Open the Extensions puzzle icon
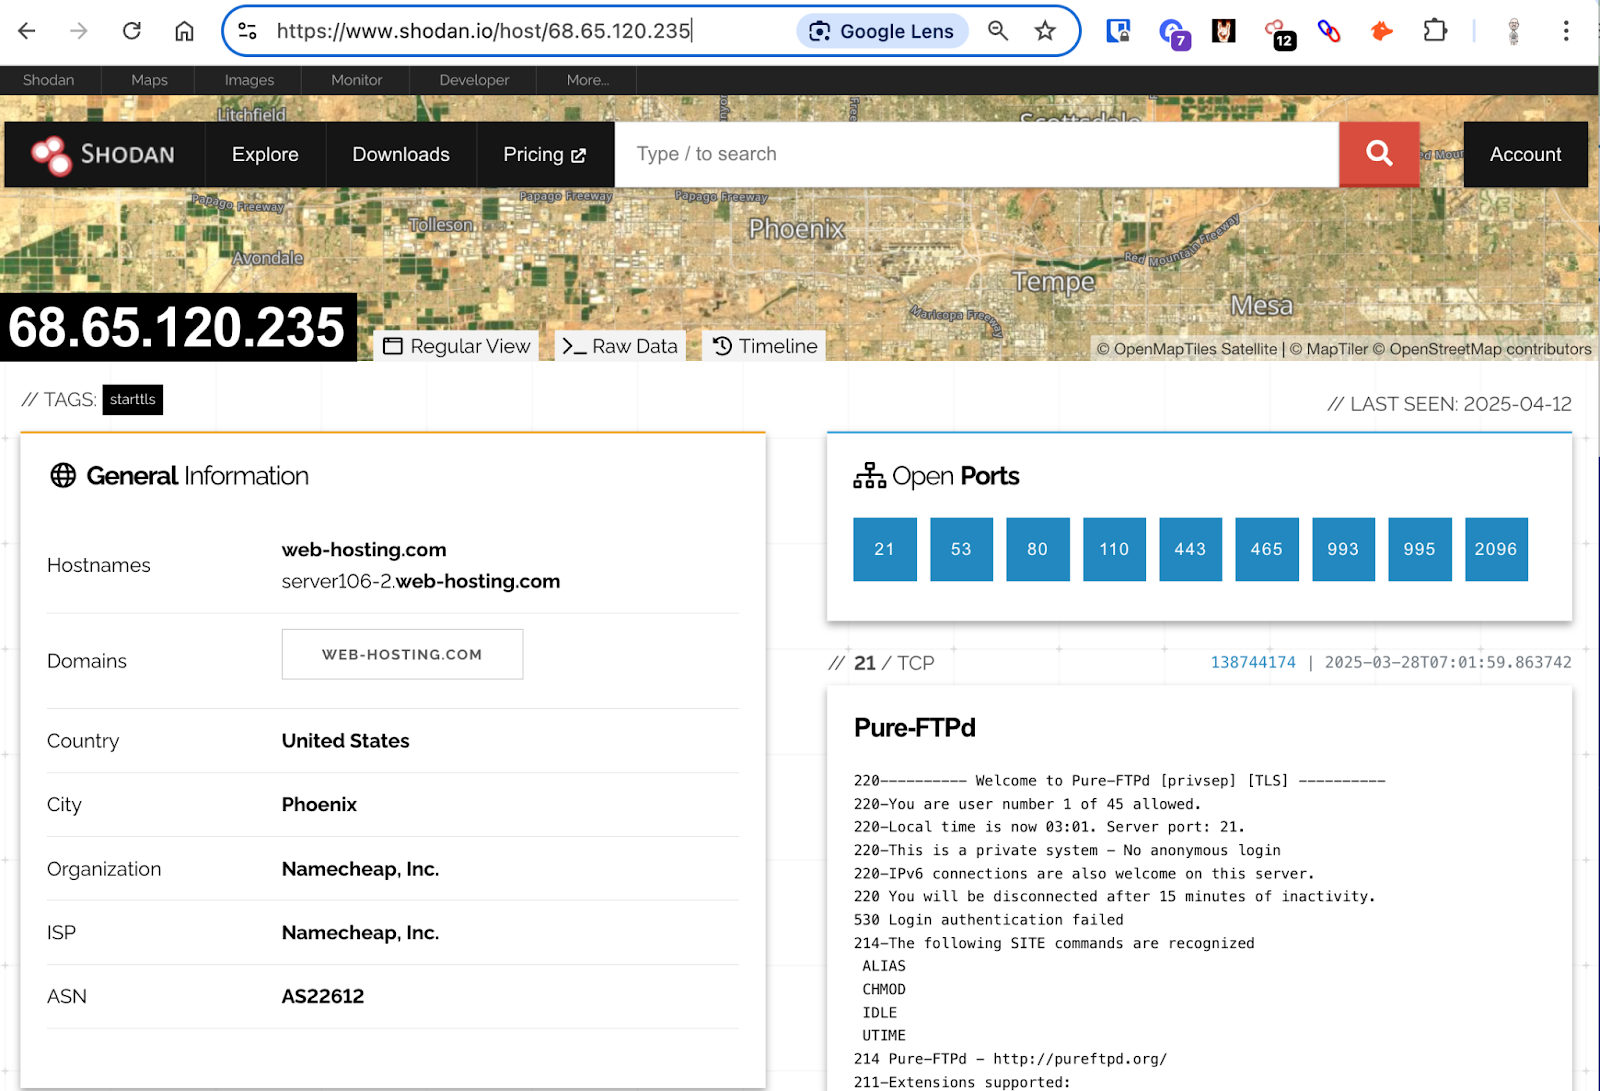 1435,31
